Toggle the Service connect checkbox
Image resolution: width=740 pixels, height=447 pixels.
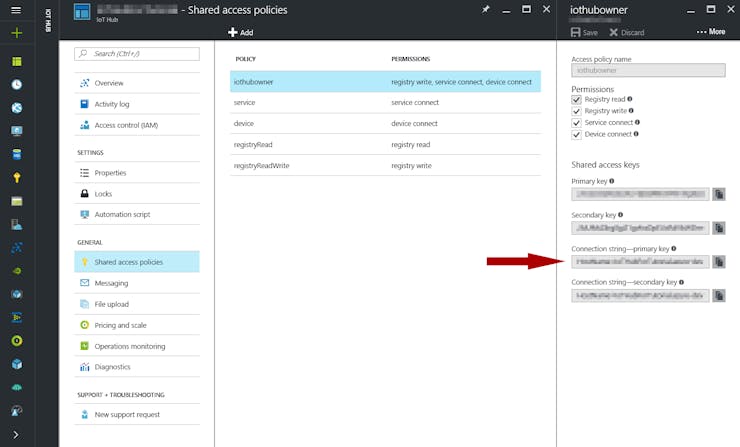[576, 123]
